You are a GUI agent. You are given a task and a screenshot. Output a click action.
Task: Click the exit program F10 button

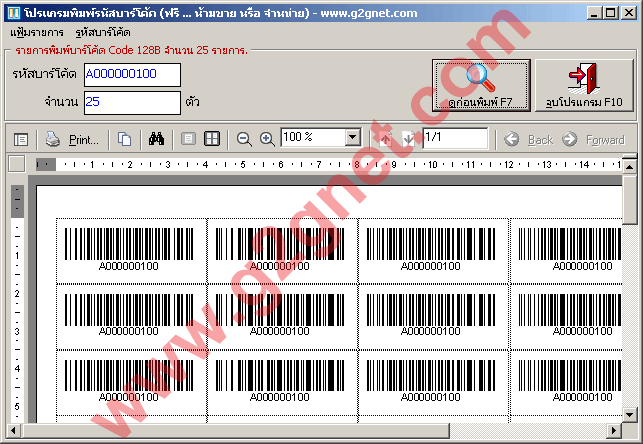pos(584,85)
